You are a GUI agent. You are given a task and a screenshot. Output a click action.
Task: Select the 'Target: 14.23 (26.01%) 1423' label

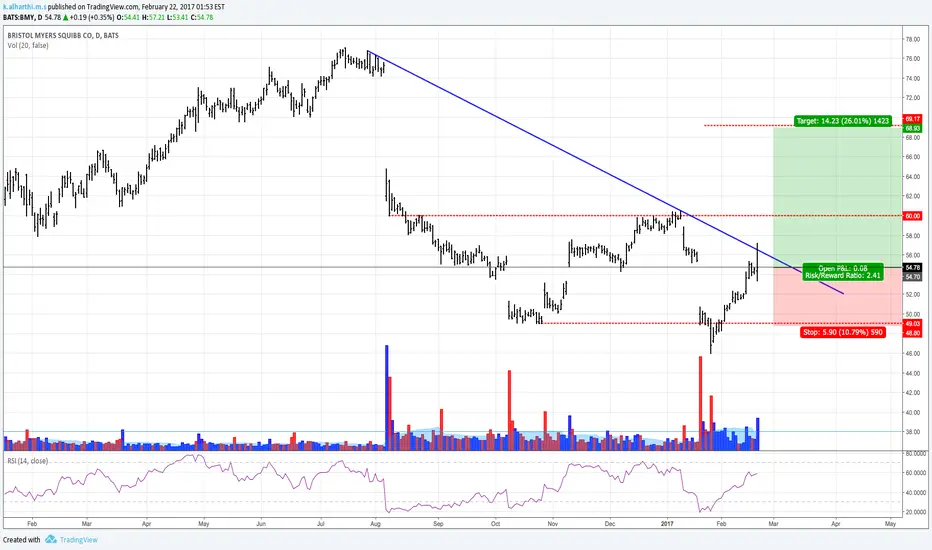[843, 121]
